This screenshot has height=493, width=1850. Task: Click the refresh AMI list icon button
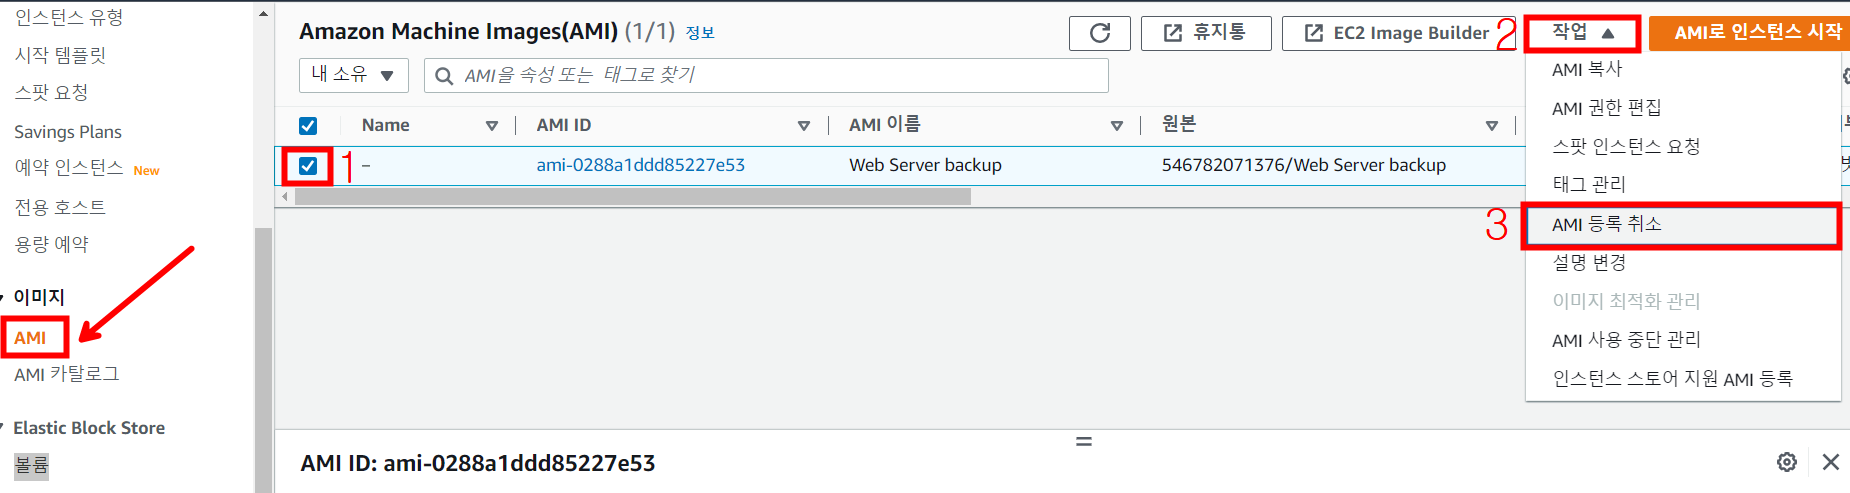(1100, 33)
